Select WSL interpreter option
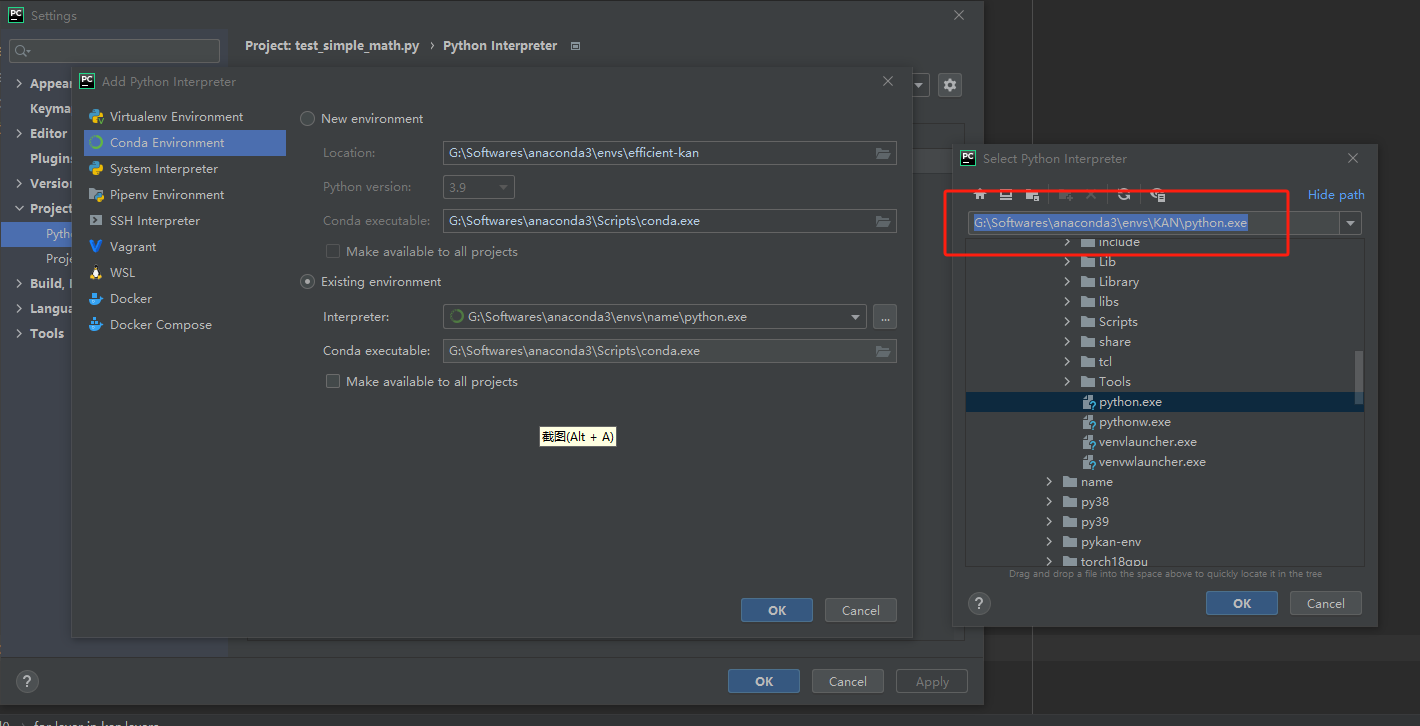 pyautogui.click(x=185, y=273)
